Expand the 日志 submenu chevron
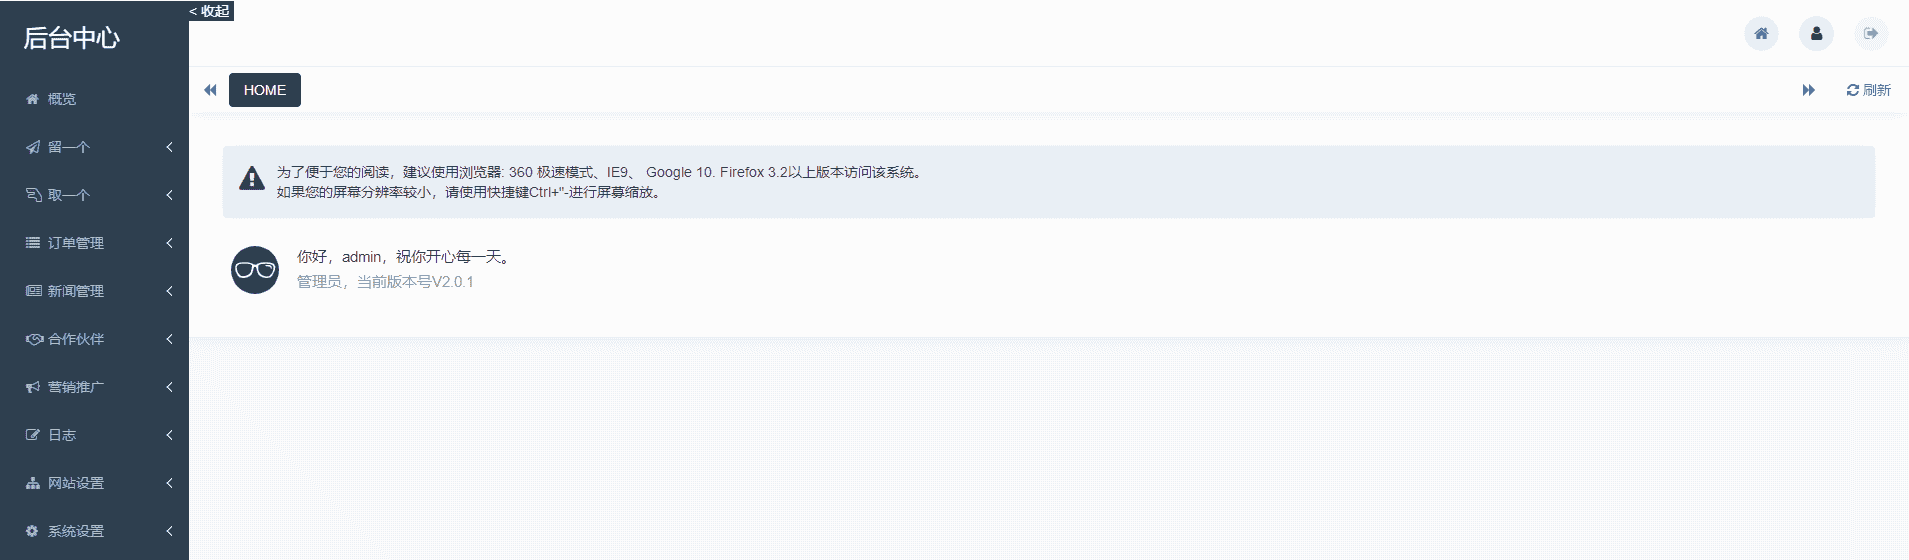 [x=169, y=435]
